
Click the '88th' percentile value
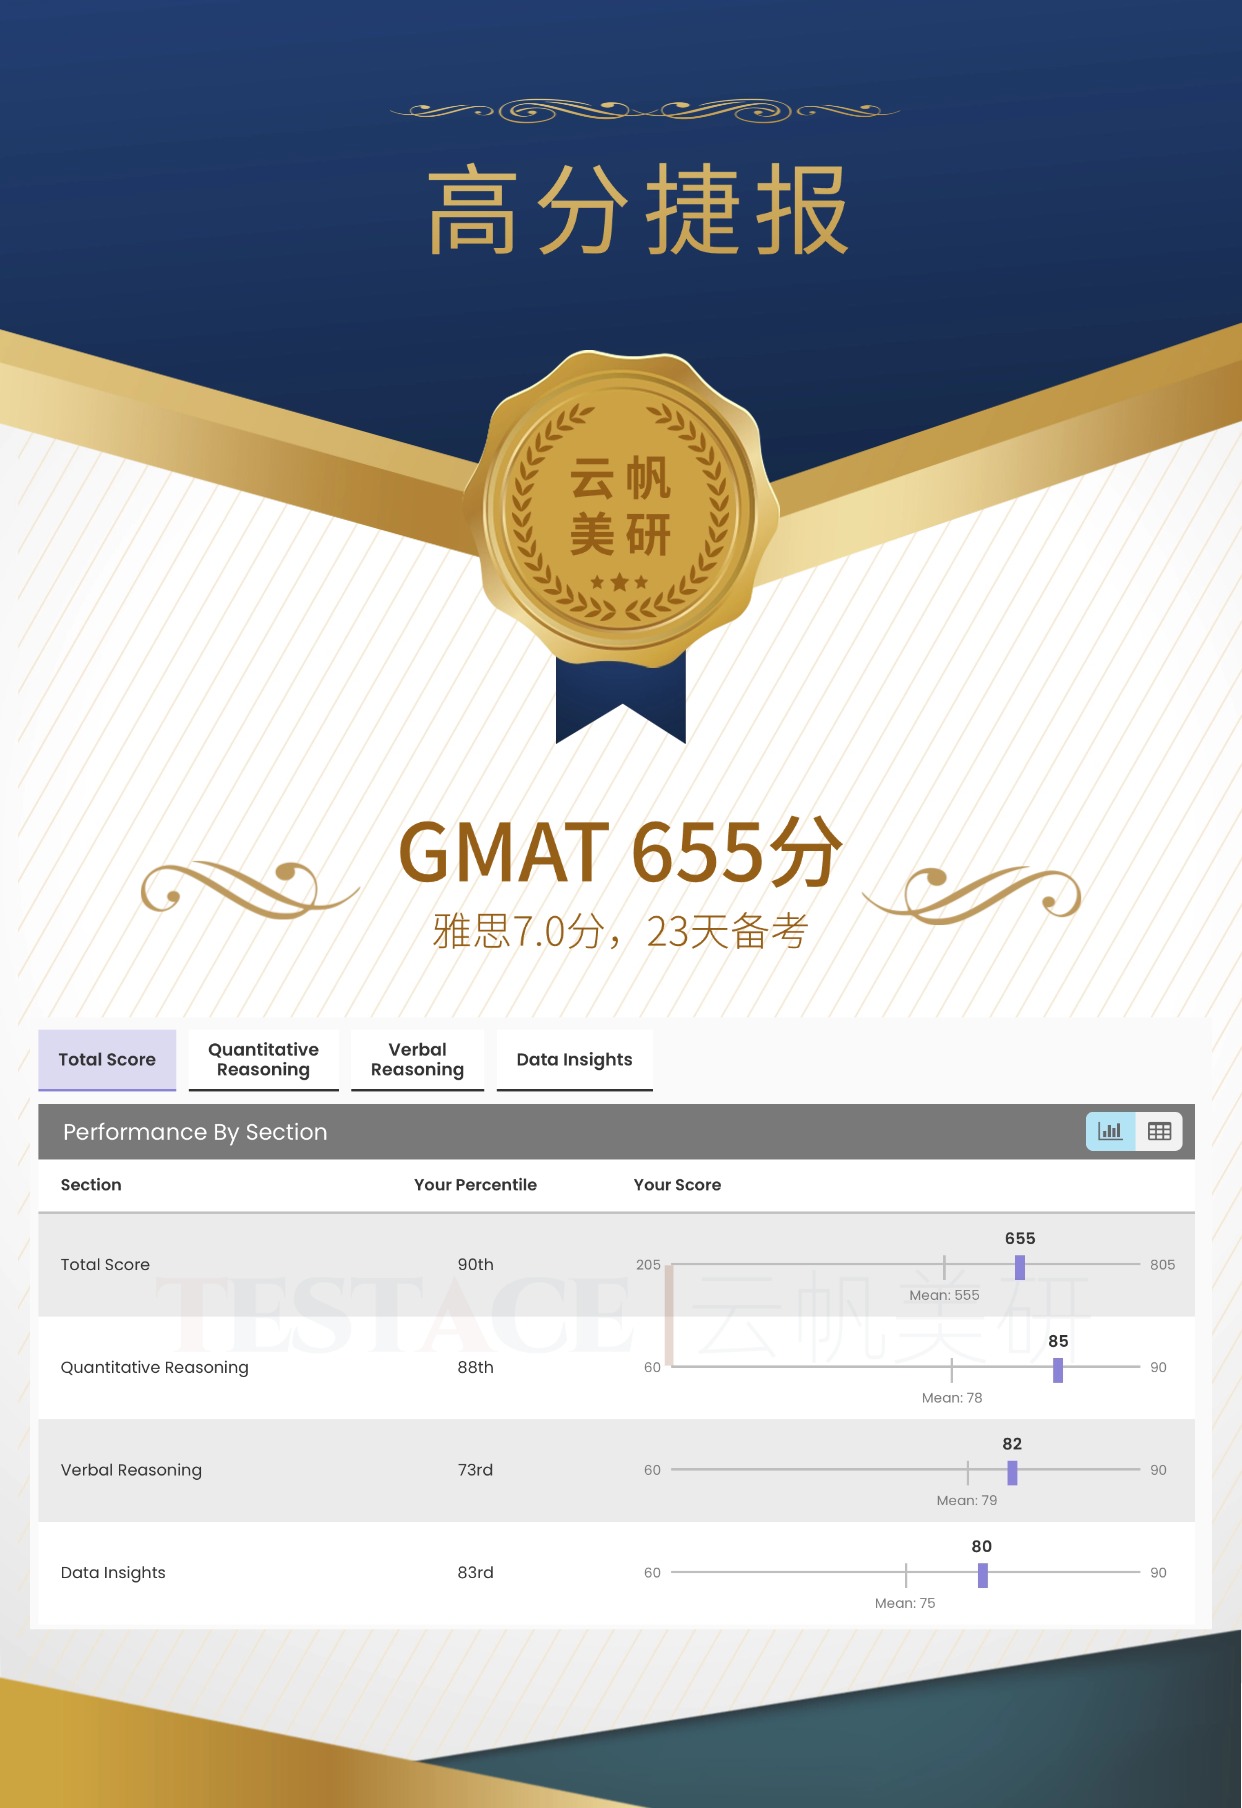(x=475, y=1368)
